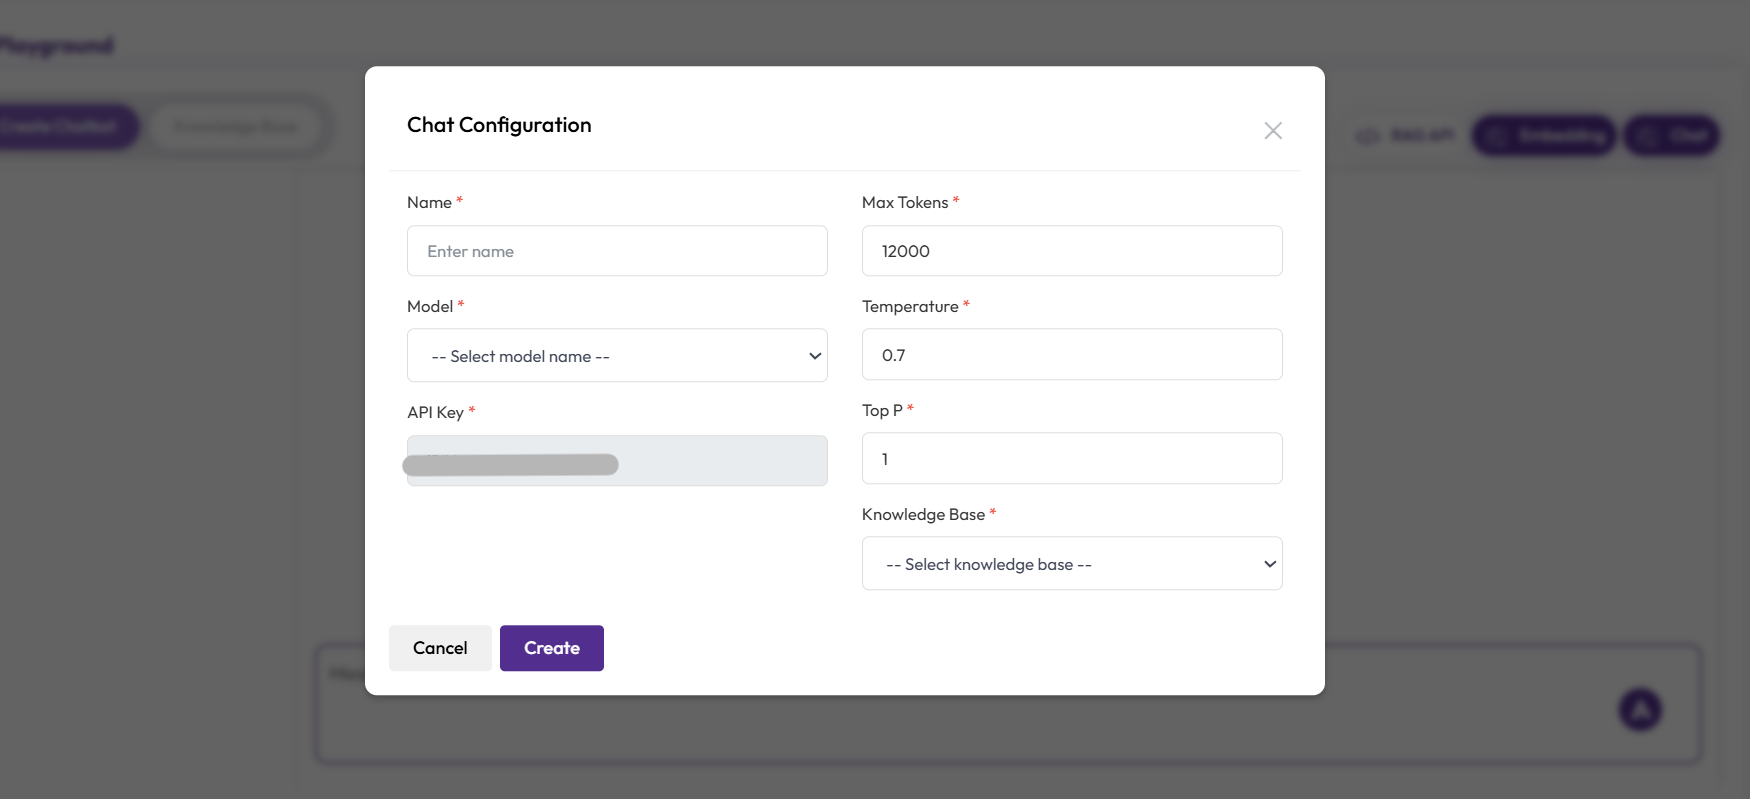Switch to the blurred Knowledge Base tab
Image resolution: width=1750 pixels, height=799 pixels.
point(236,127)
